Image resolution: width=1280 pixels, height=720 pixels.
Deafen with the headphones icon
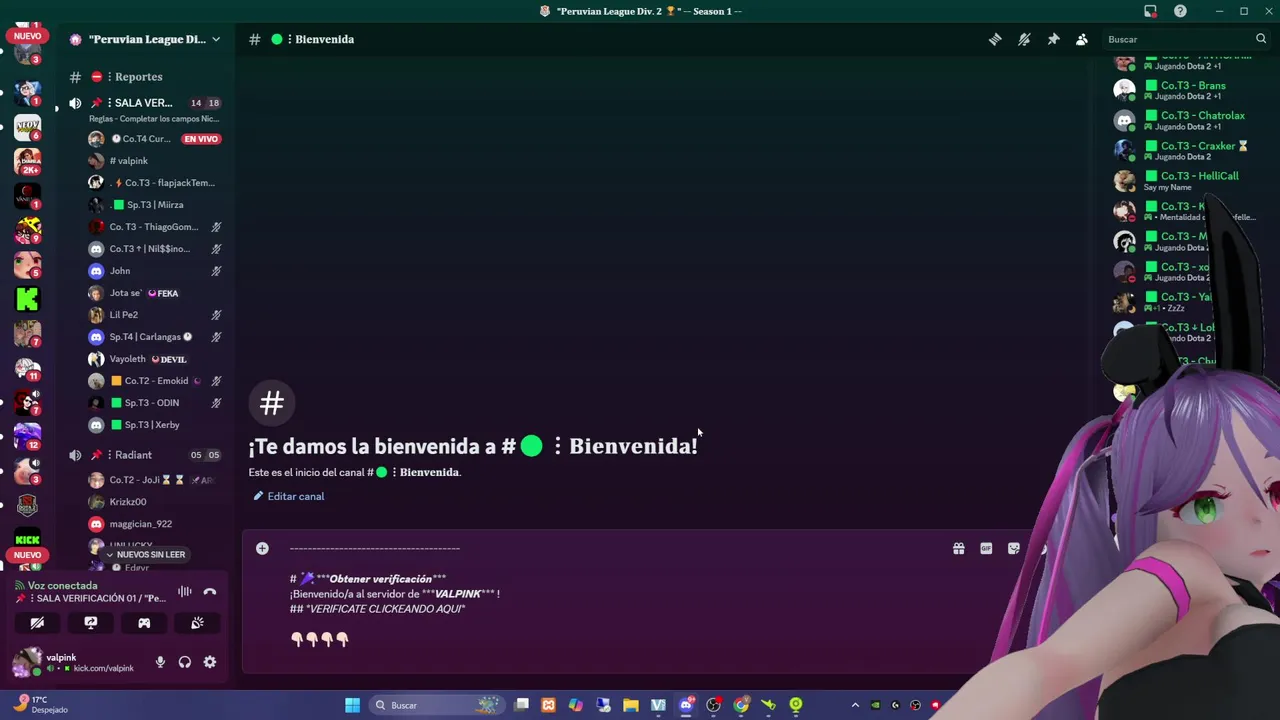tap(185, 662)
